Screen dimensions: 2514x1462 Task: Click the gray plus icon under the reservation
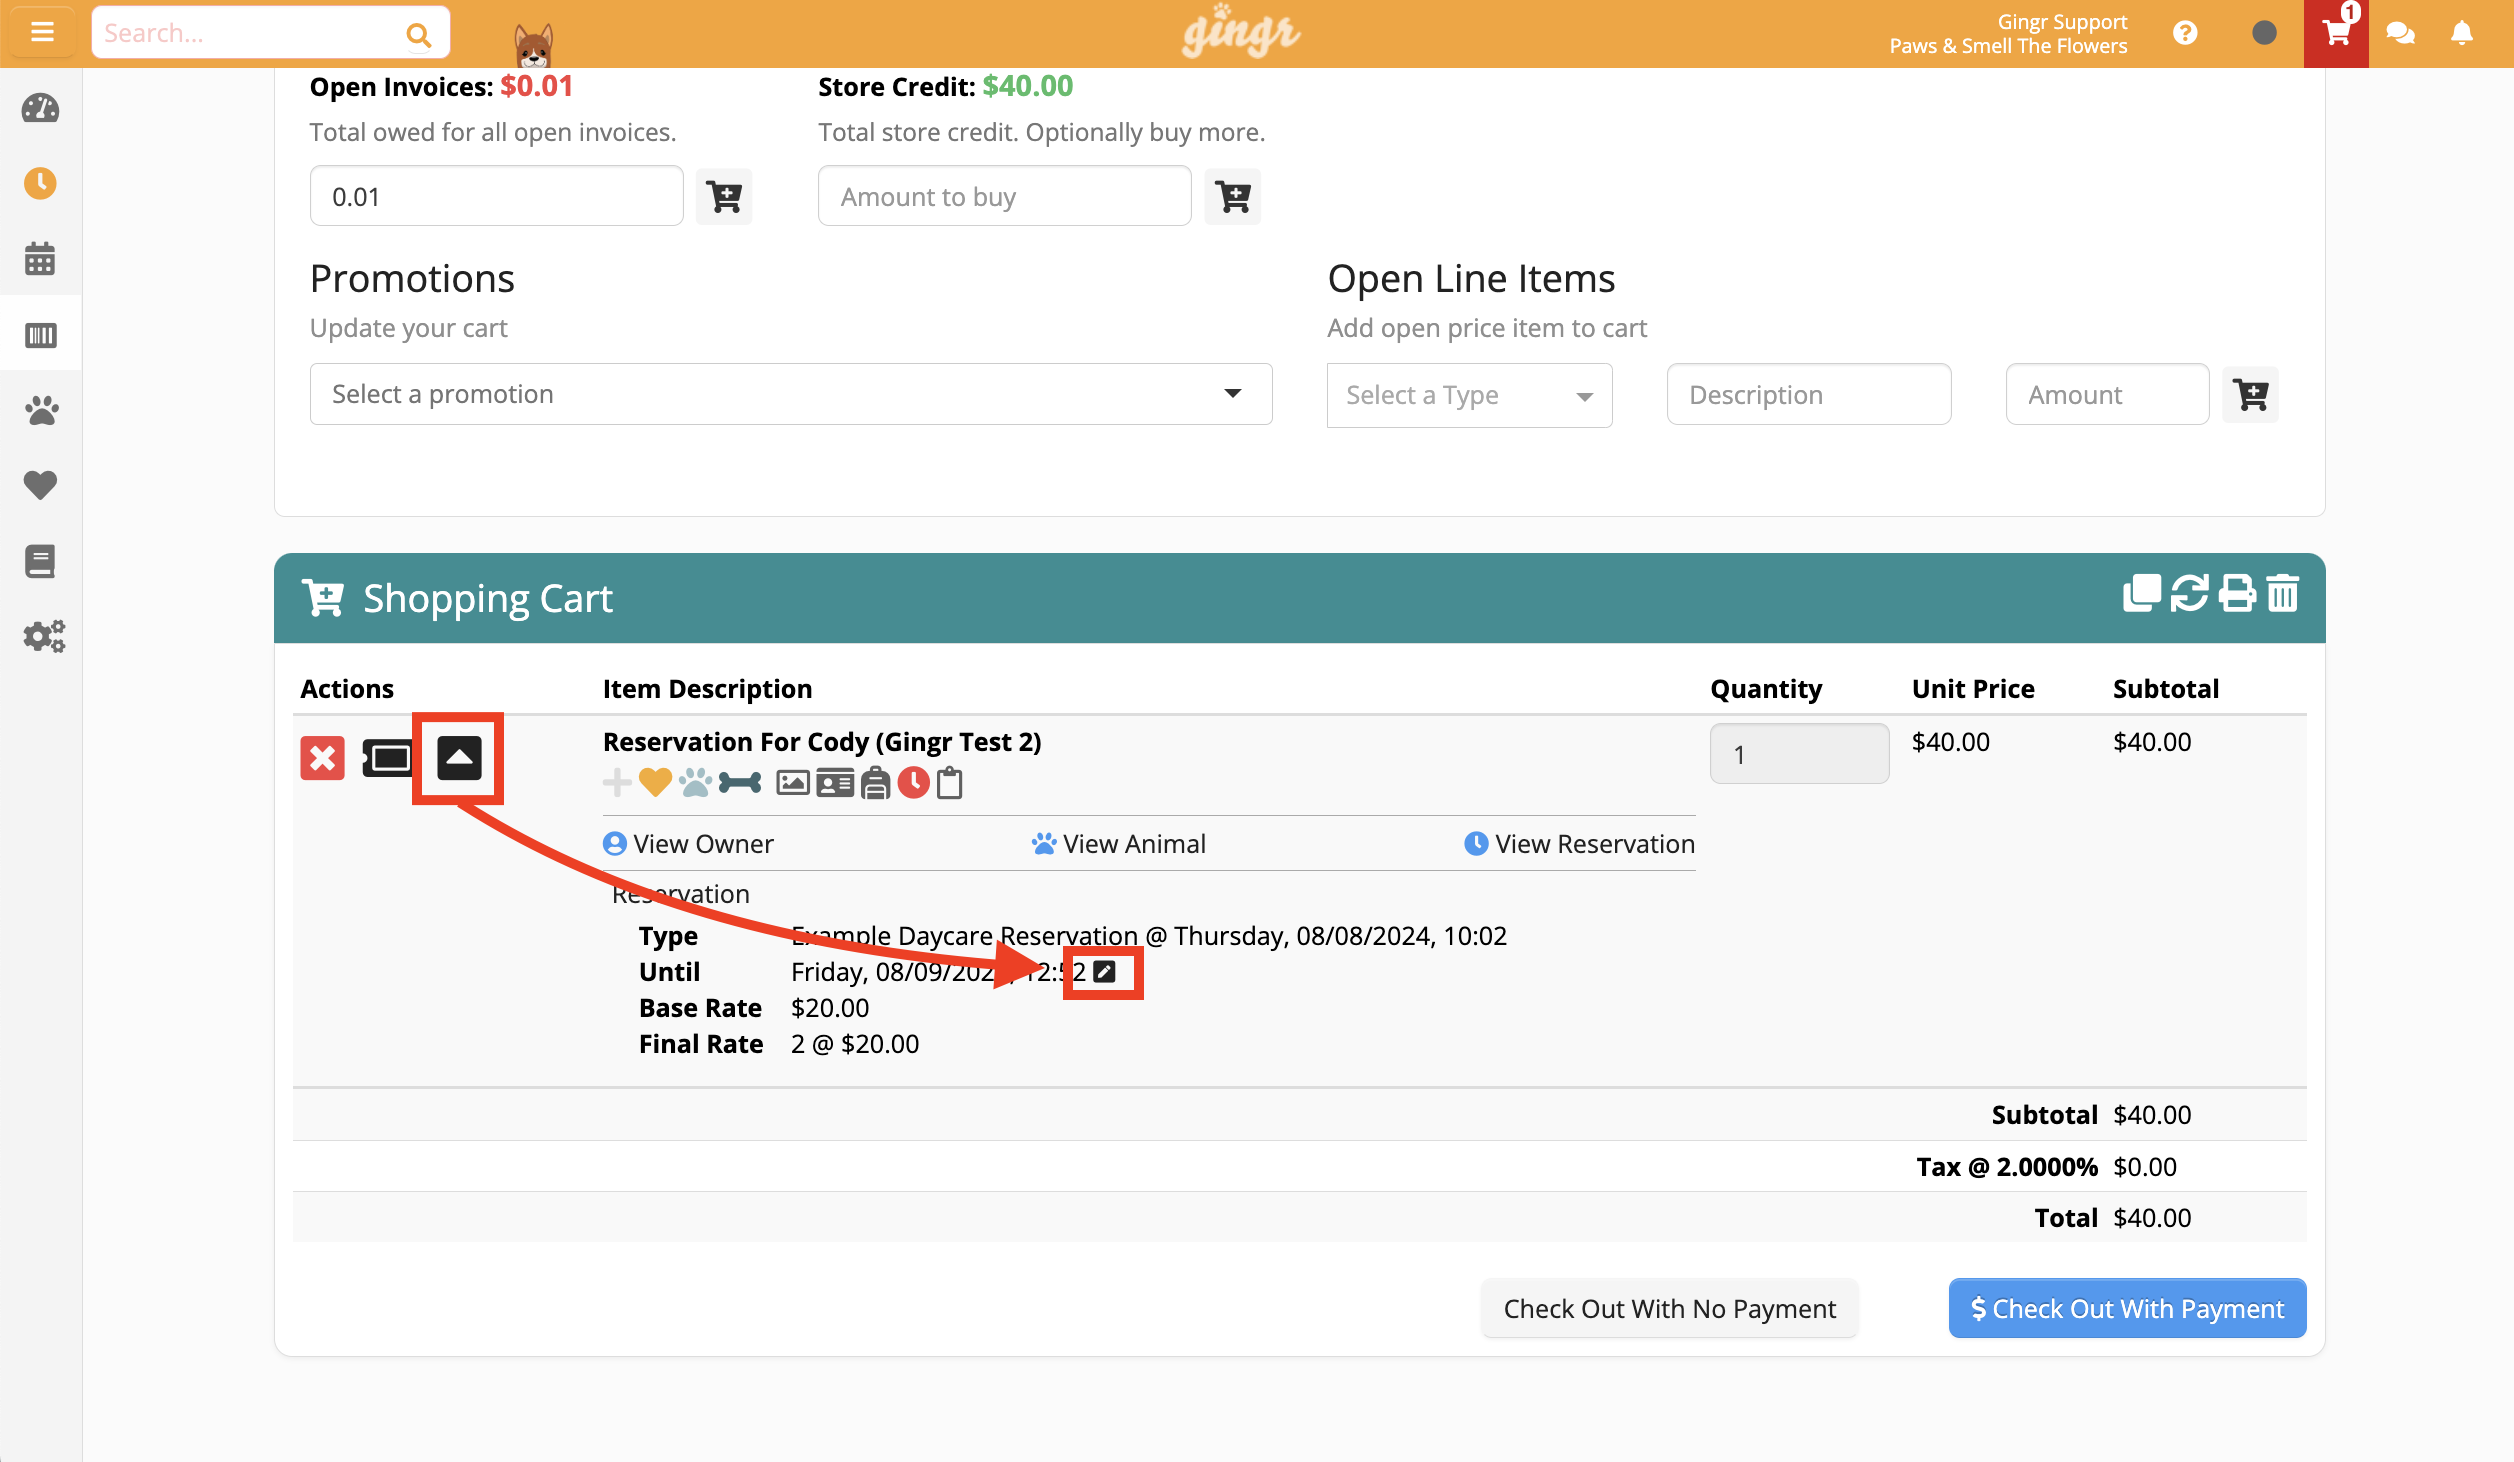(617, 782)
